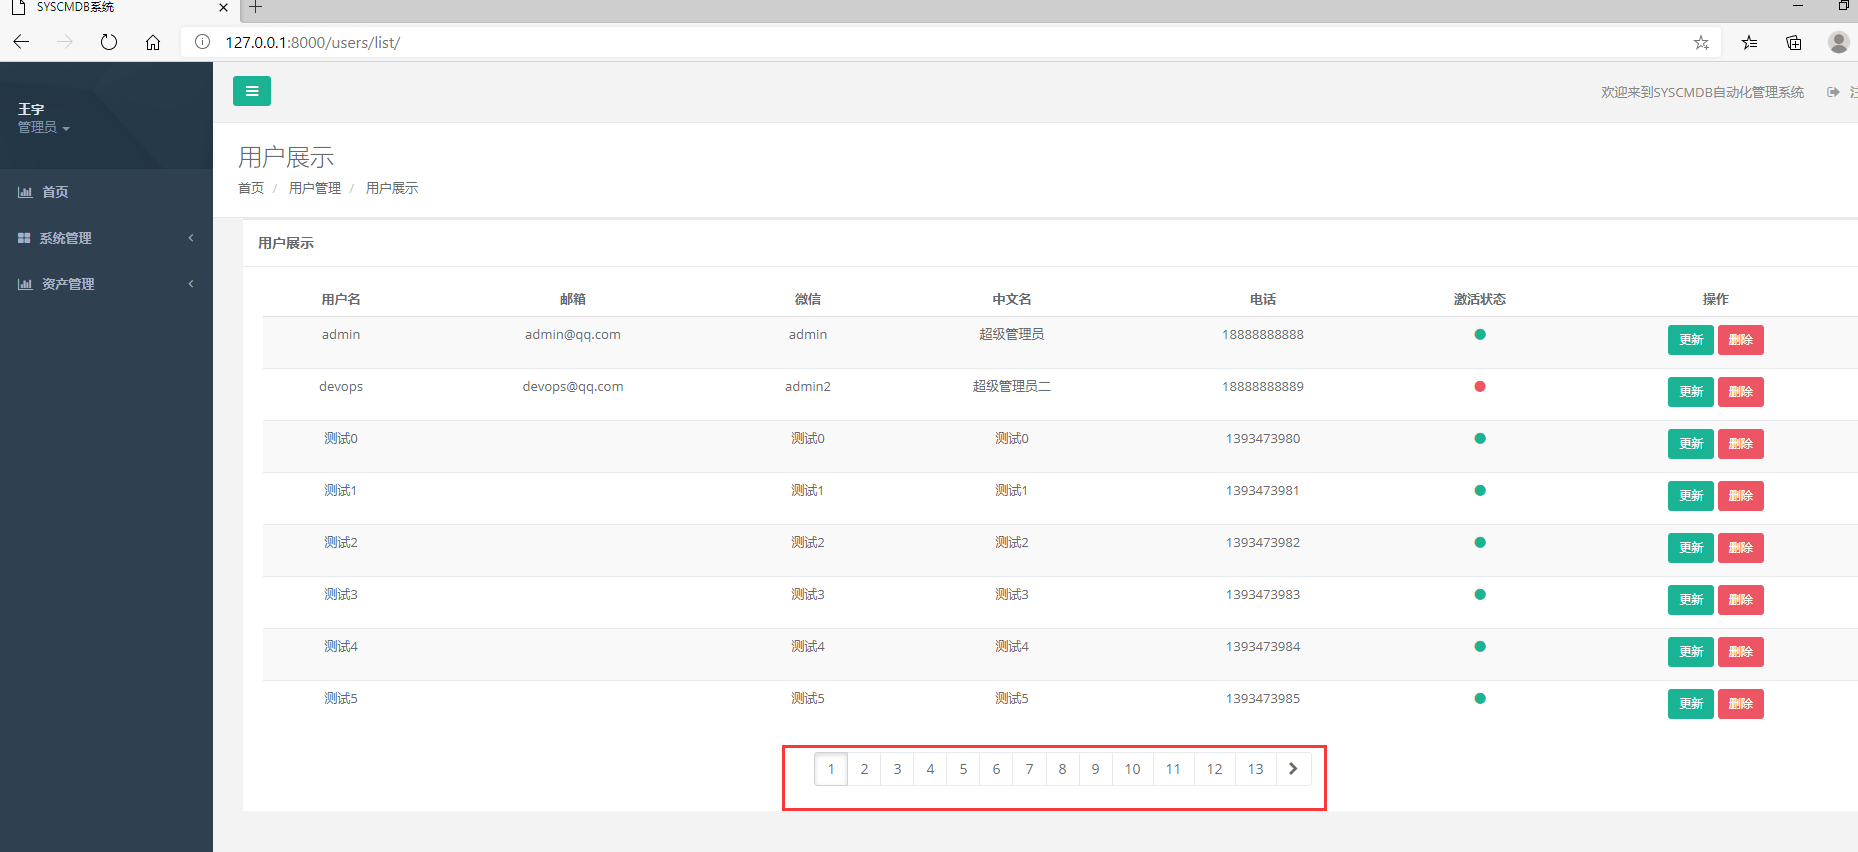Click the 用户管理 breadcrumb link
The width and height of the screenshot is (1858, 852).
pyautogui.click(x=315, y=188)
